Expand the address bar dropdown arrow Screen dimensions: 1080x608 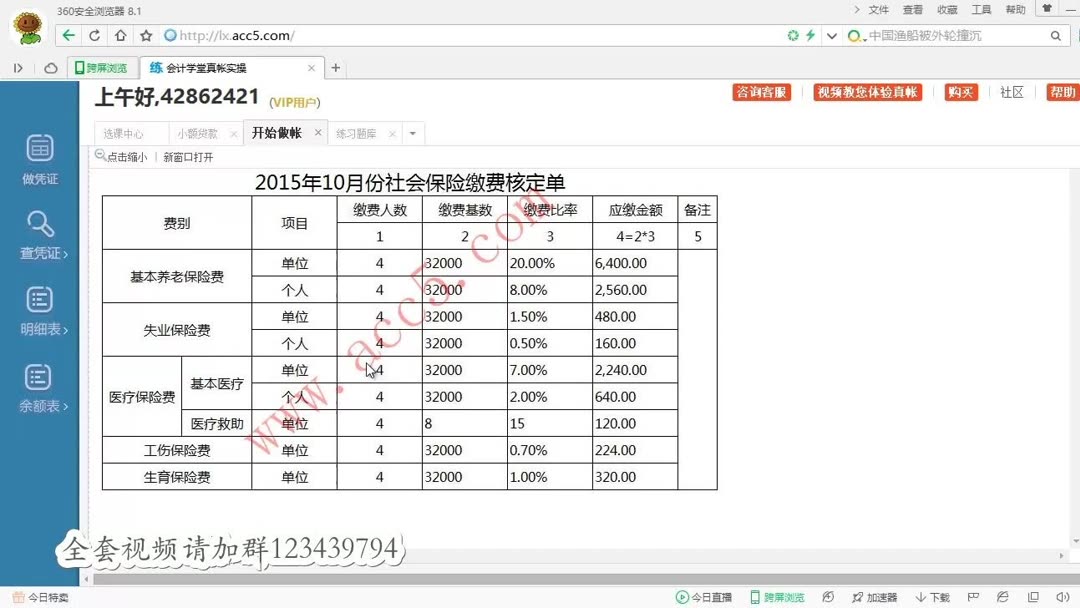click(x=833, y=34)
